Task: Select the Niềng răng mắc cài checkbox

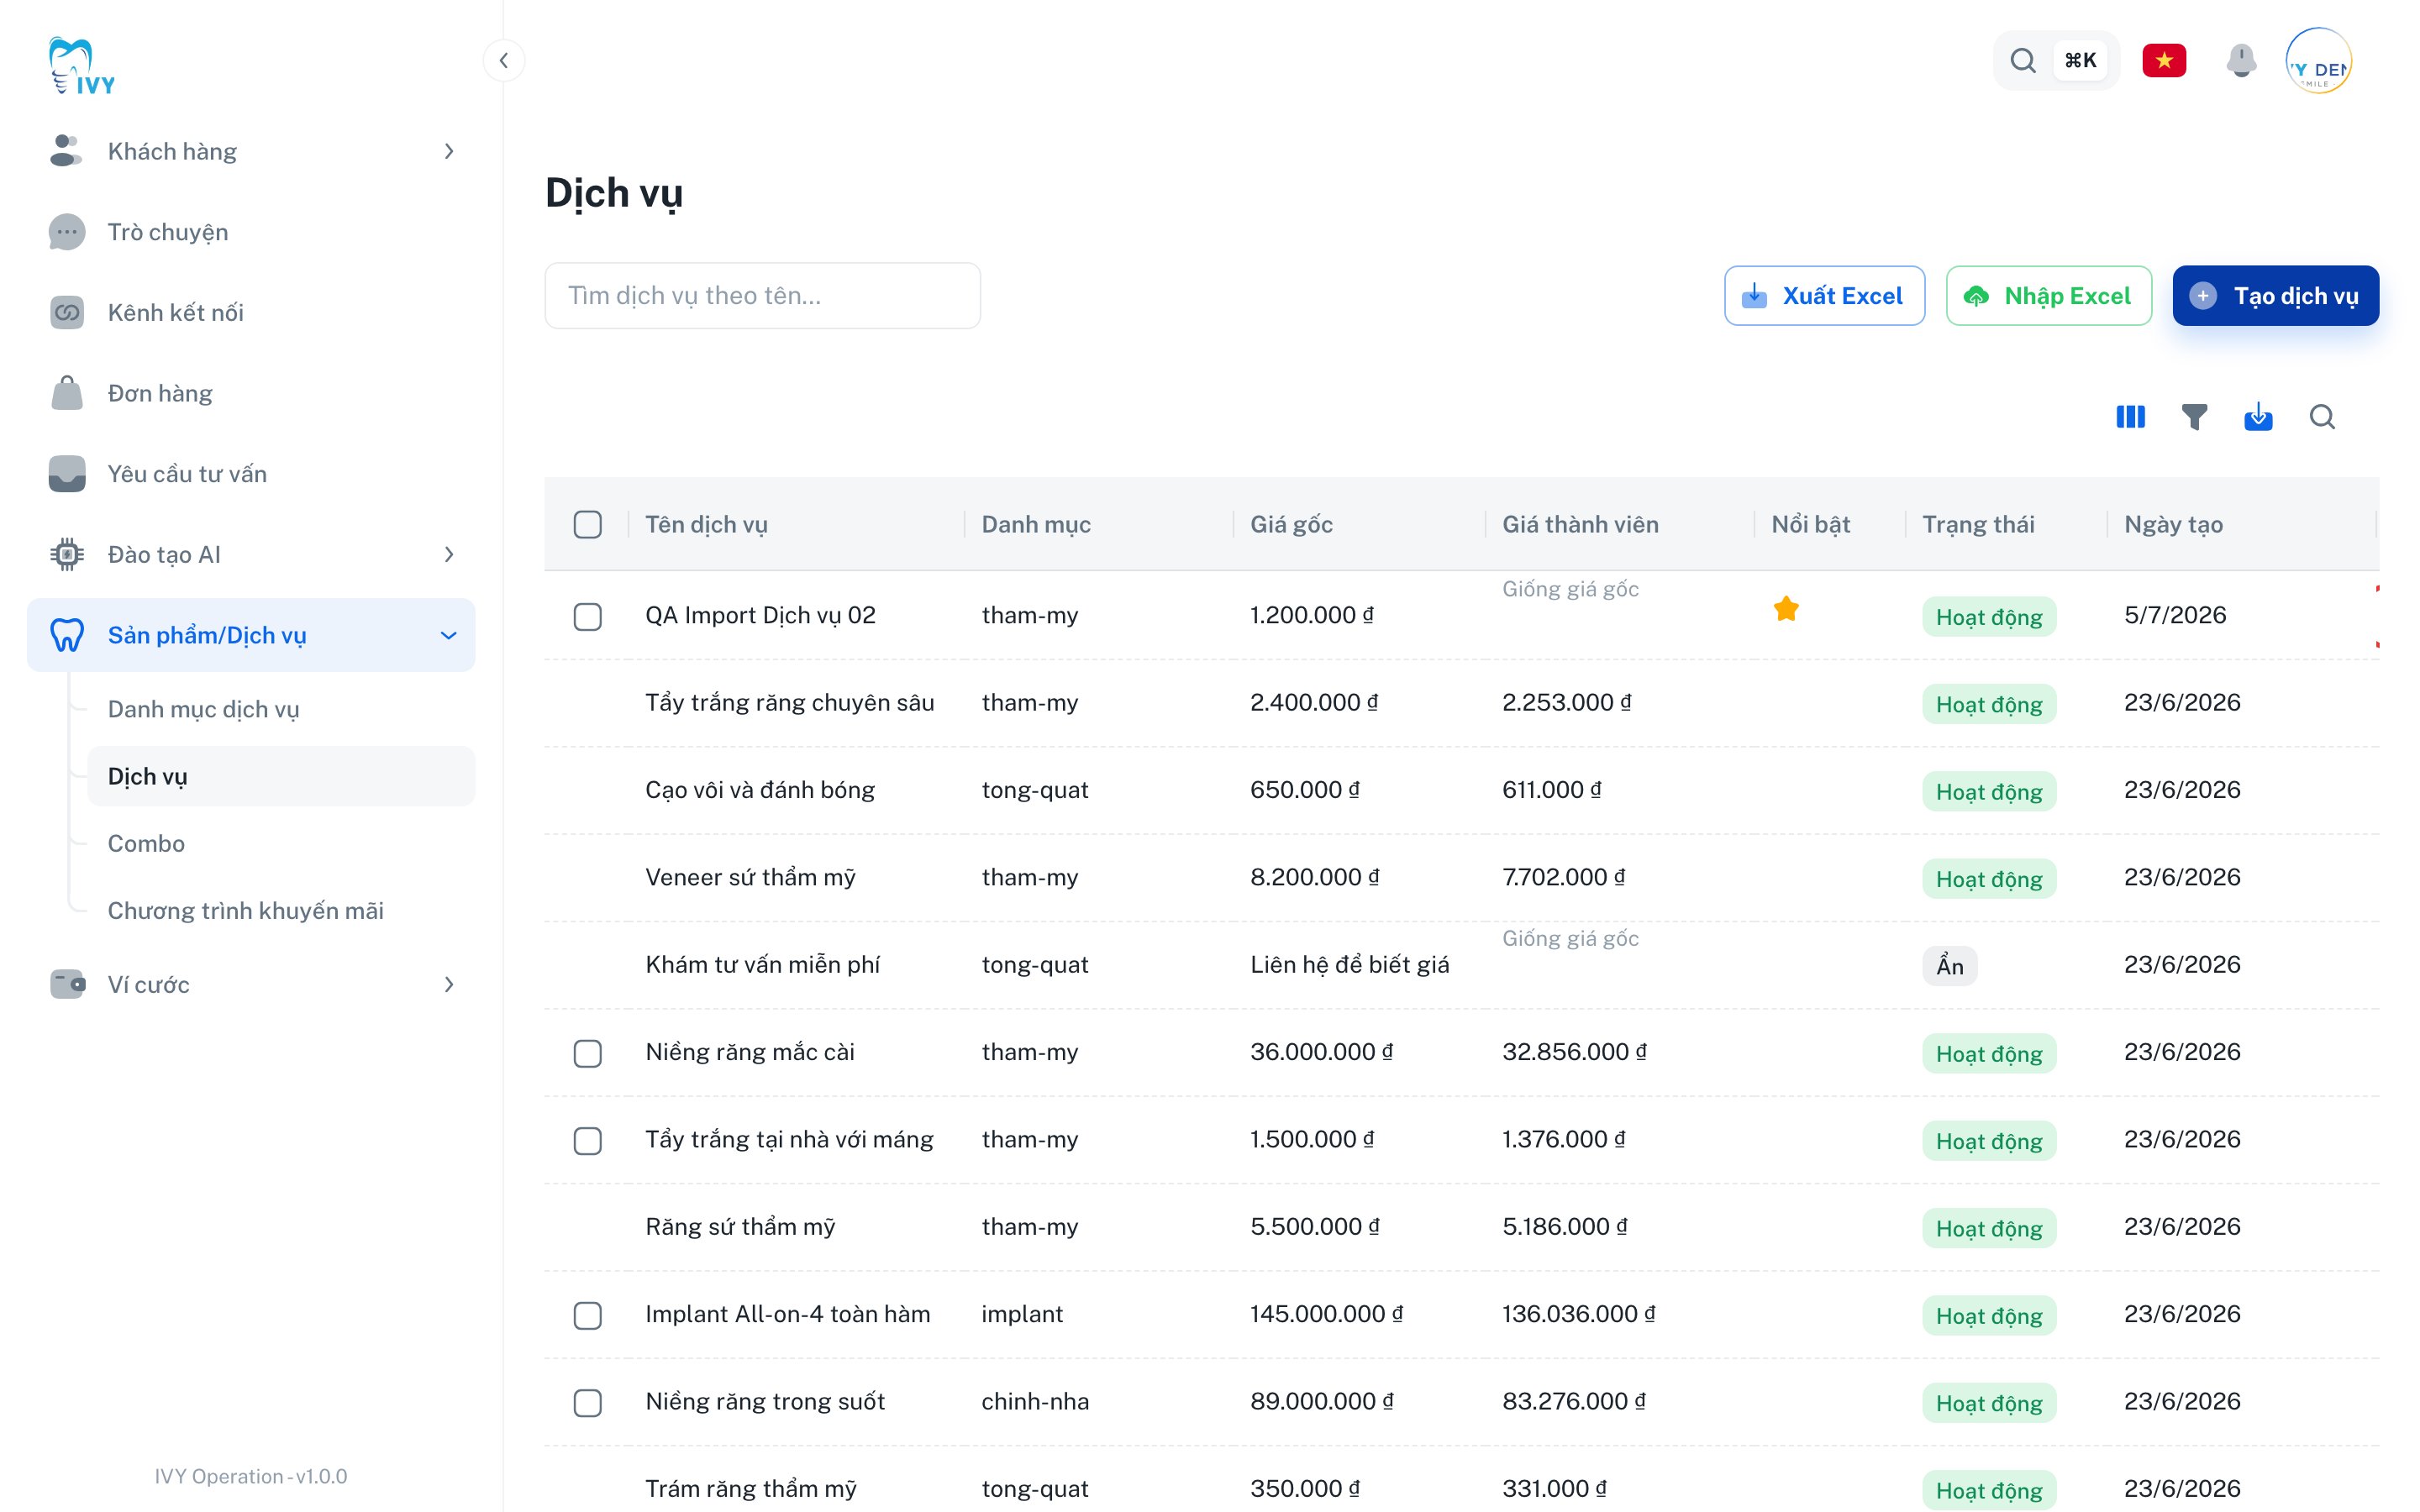Action: [x=588, y=1053]
